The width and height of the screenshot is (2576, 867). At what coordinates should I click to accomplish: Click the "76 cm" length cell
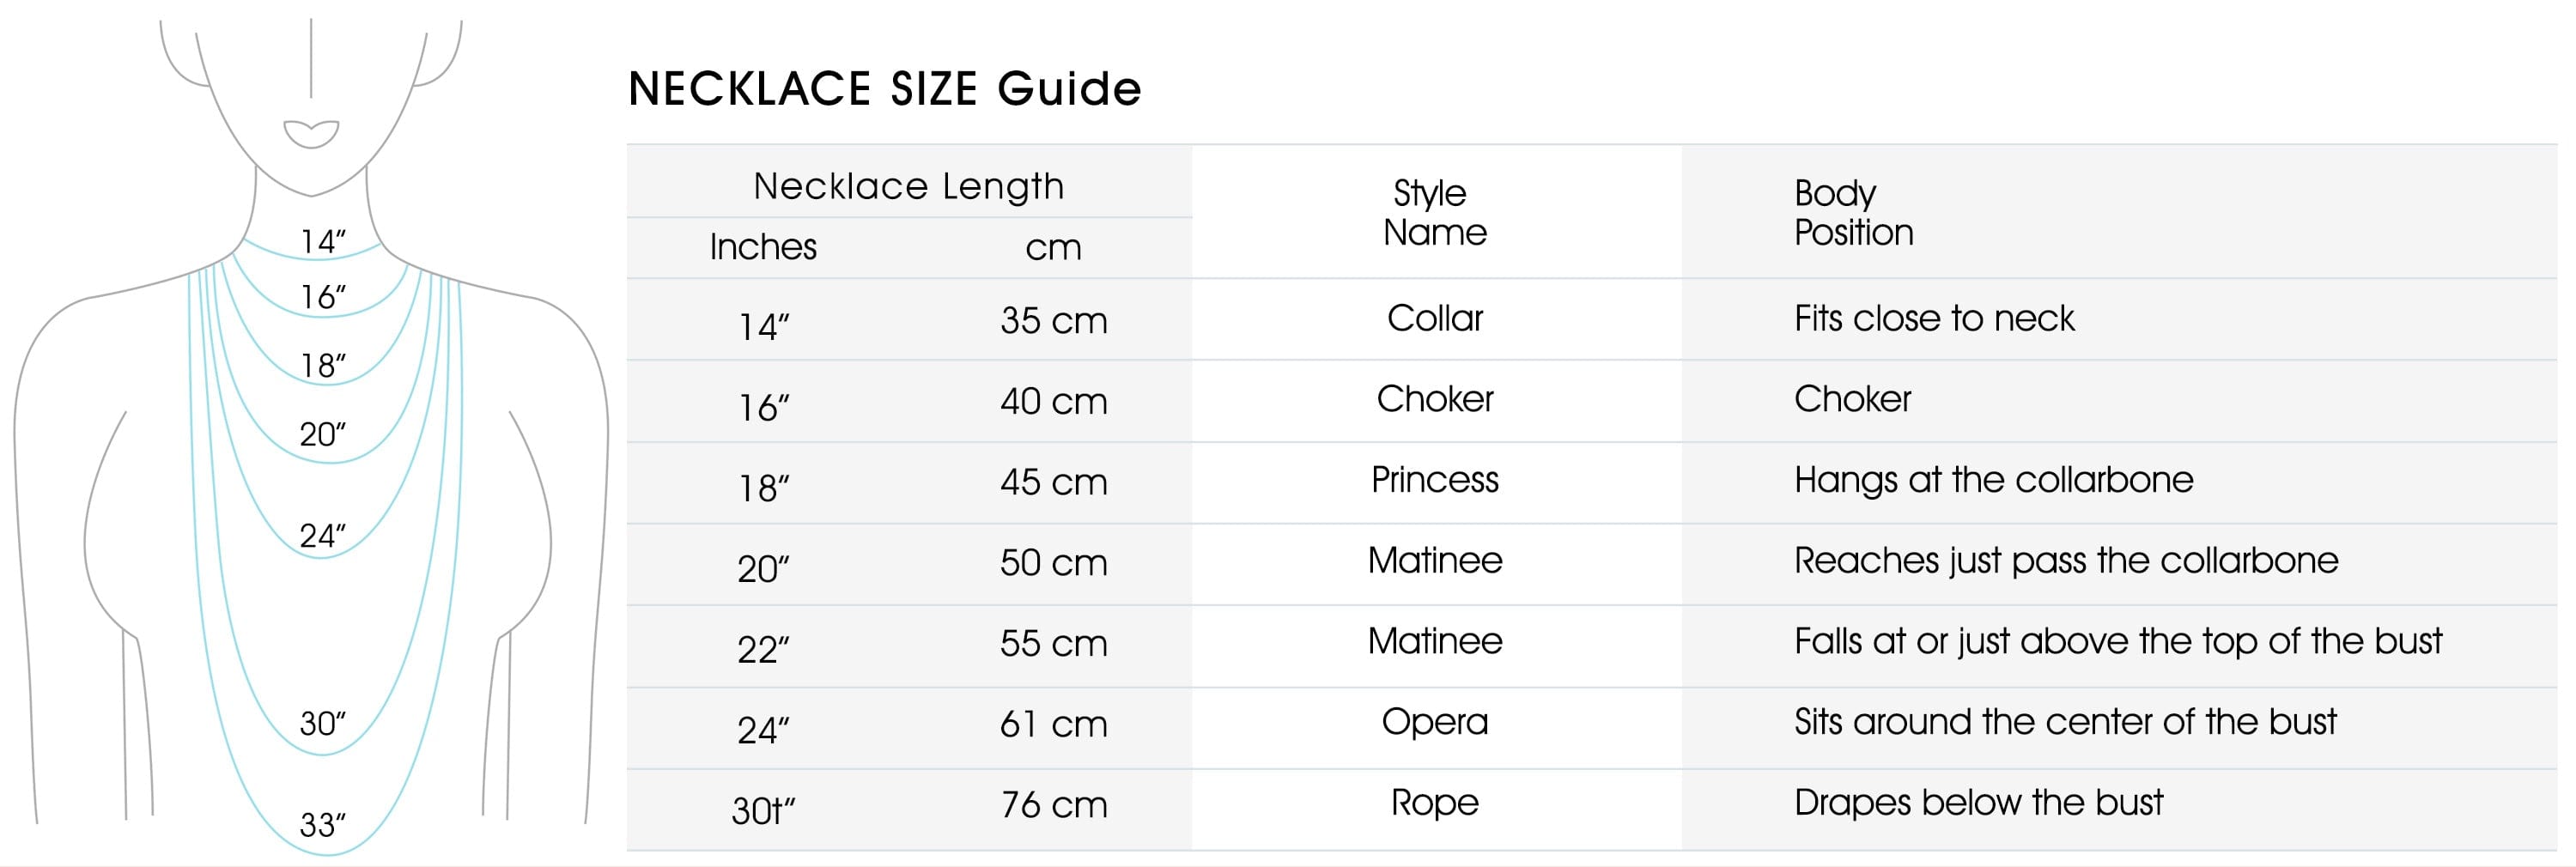click(1053, 805)
